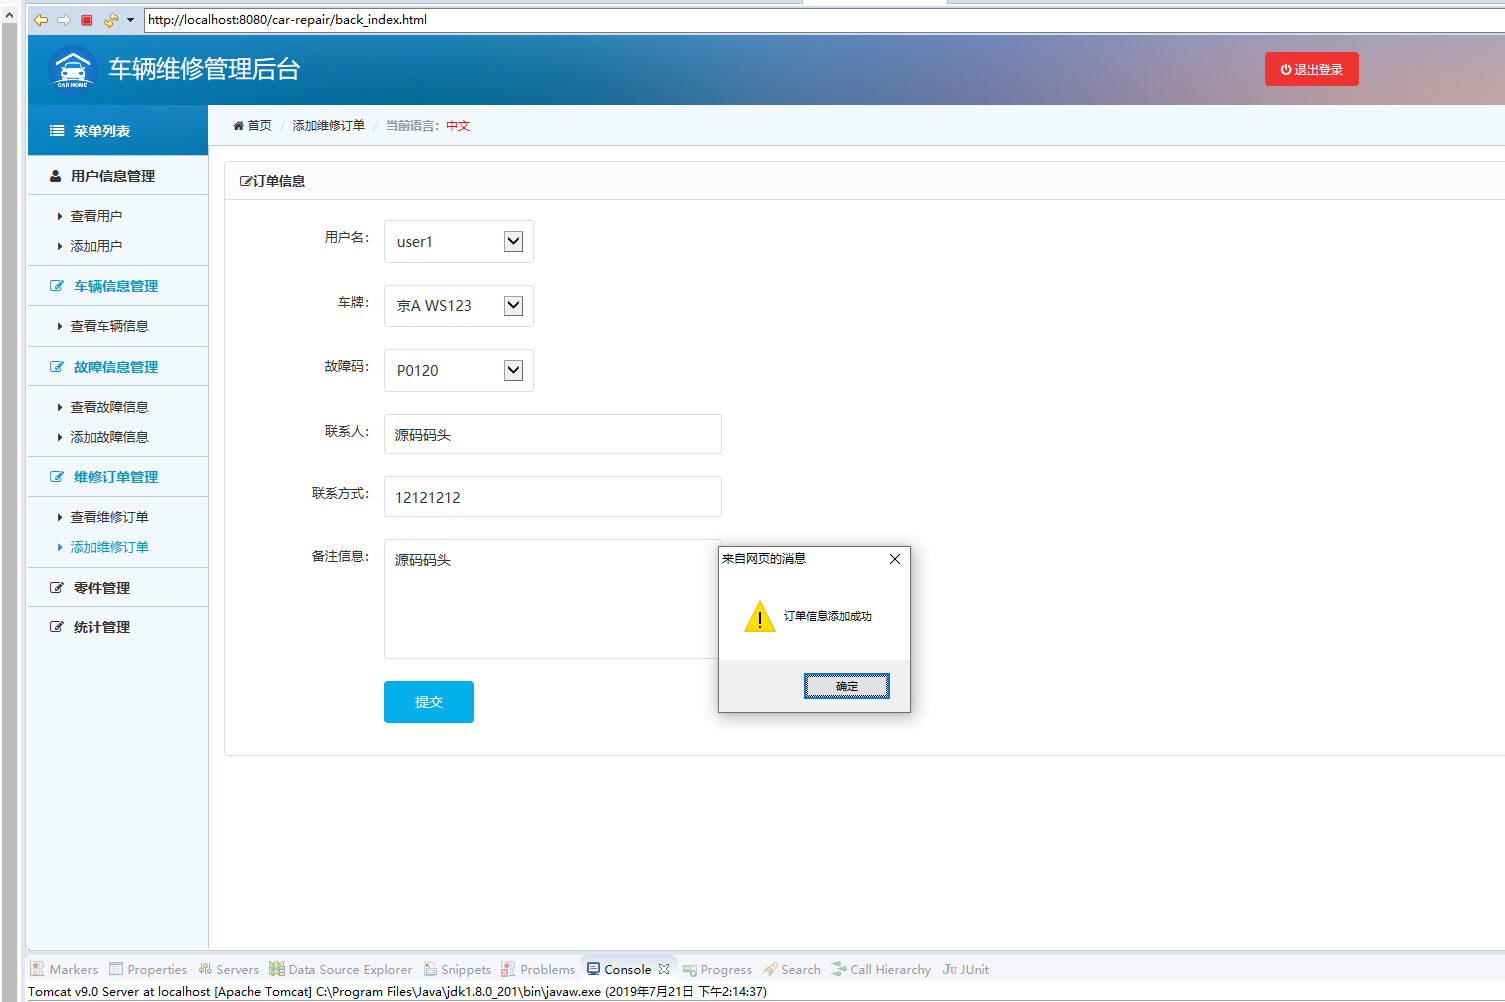Select the Console tab
The height and width of the screenshot is (1002, 1505).
(619, 969)
